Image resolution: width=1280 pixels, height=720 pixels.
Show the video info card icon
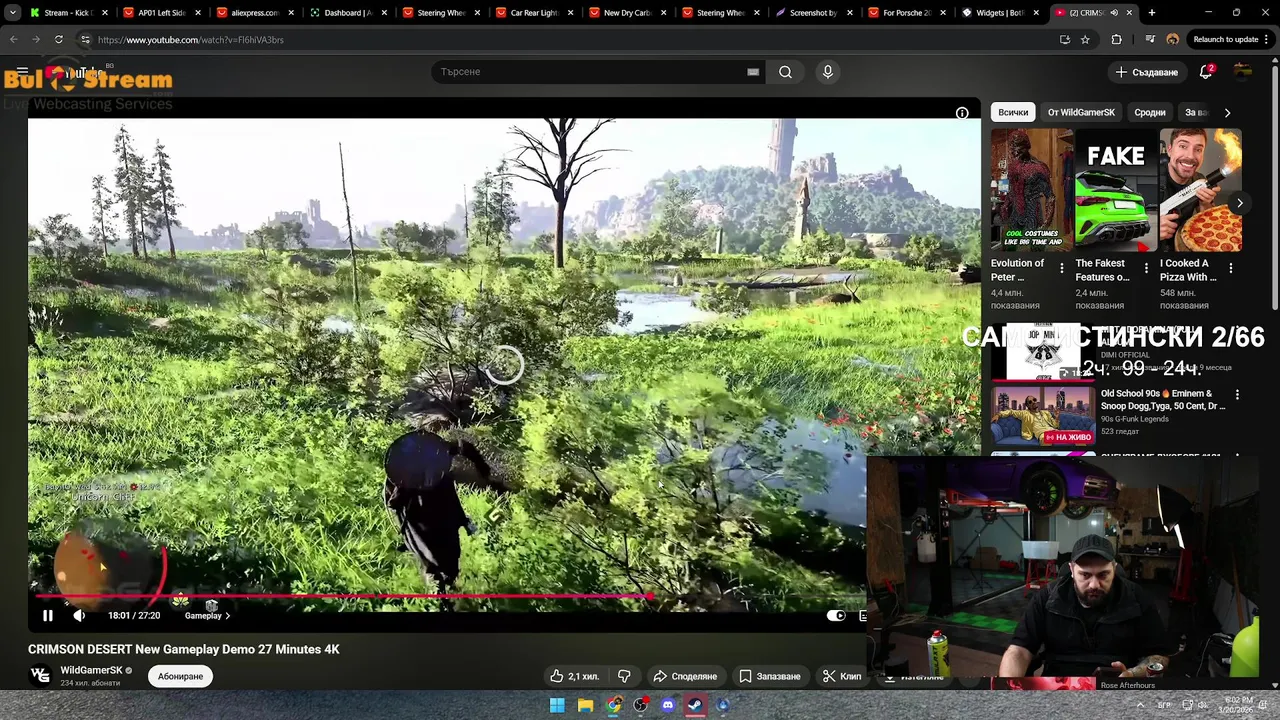(x=962, y=113)
